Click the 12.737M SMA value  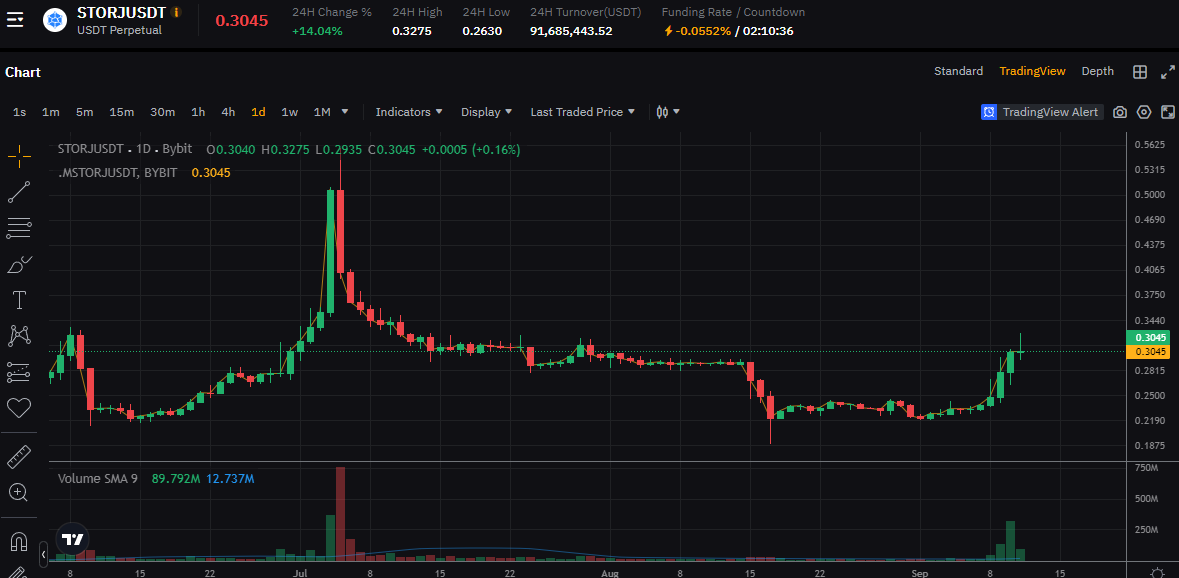[x=230, y=478]
